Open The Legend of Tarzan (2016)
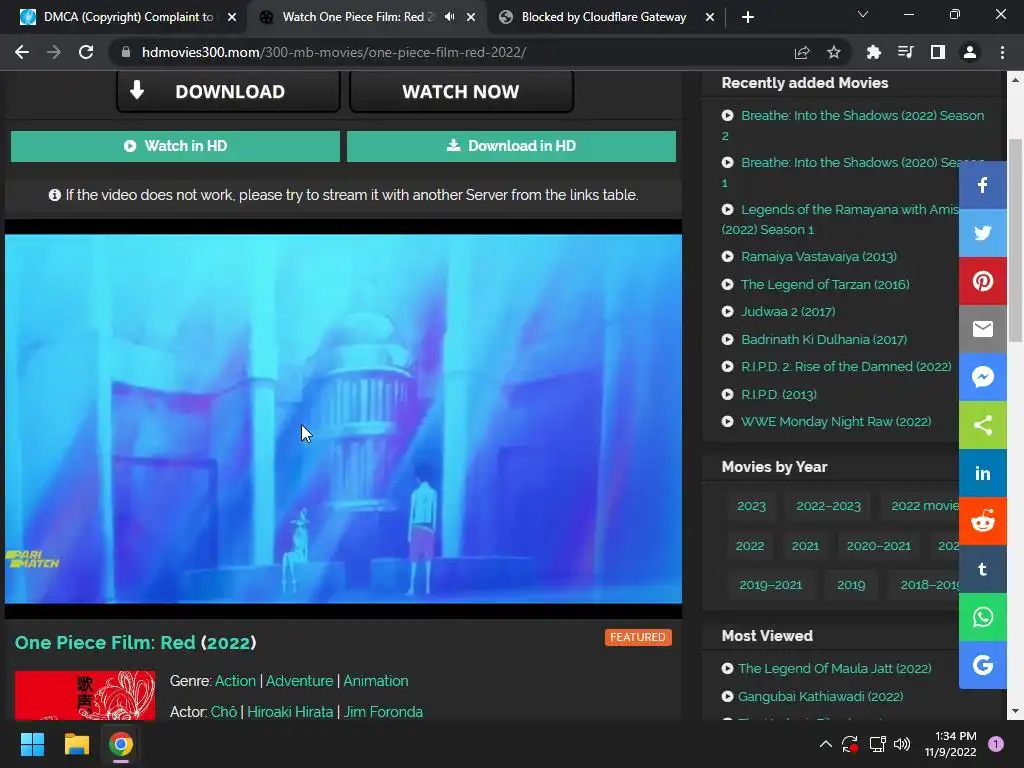 (825, 284)
